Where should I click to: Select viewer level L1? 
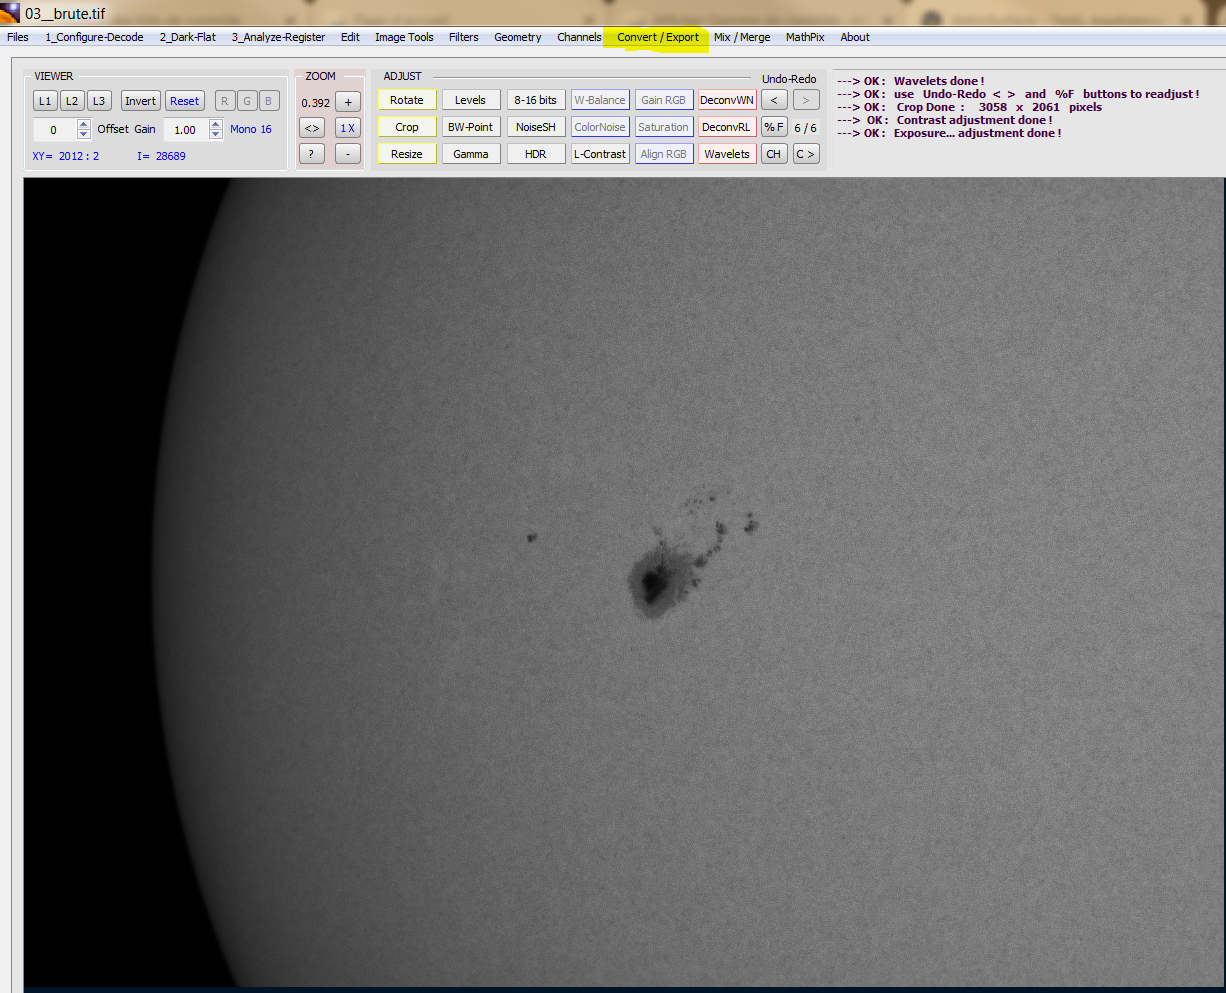45,101
